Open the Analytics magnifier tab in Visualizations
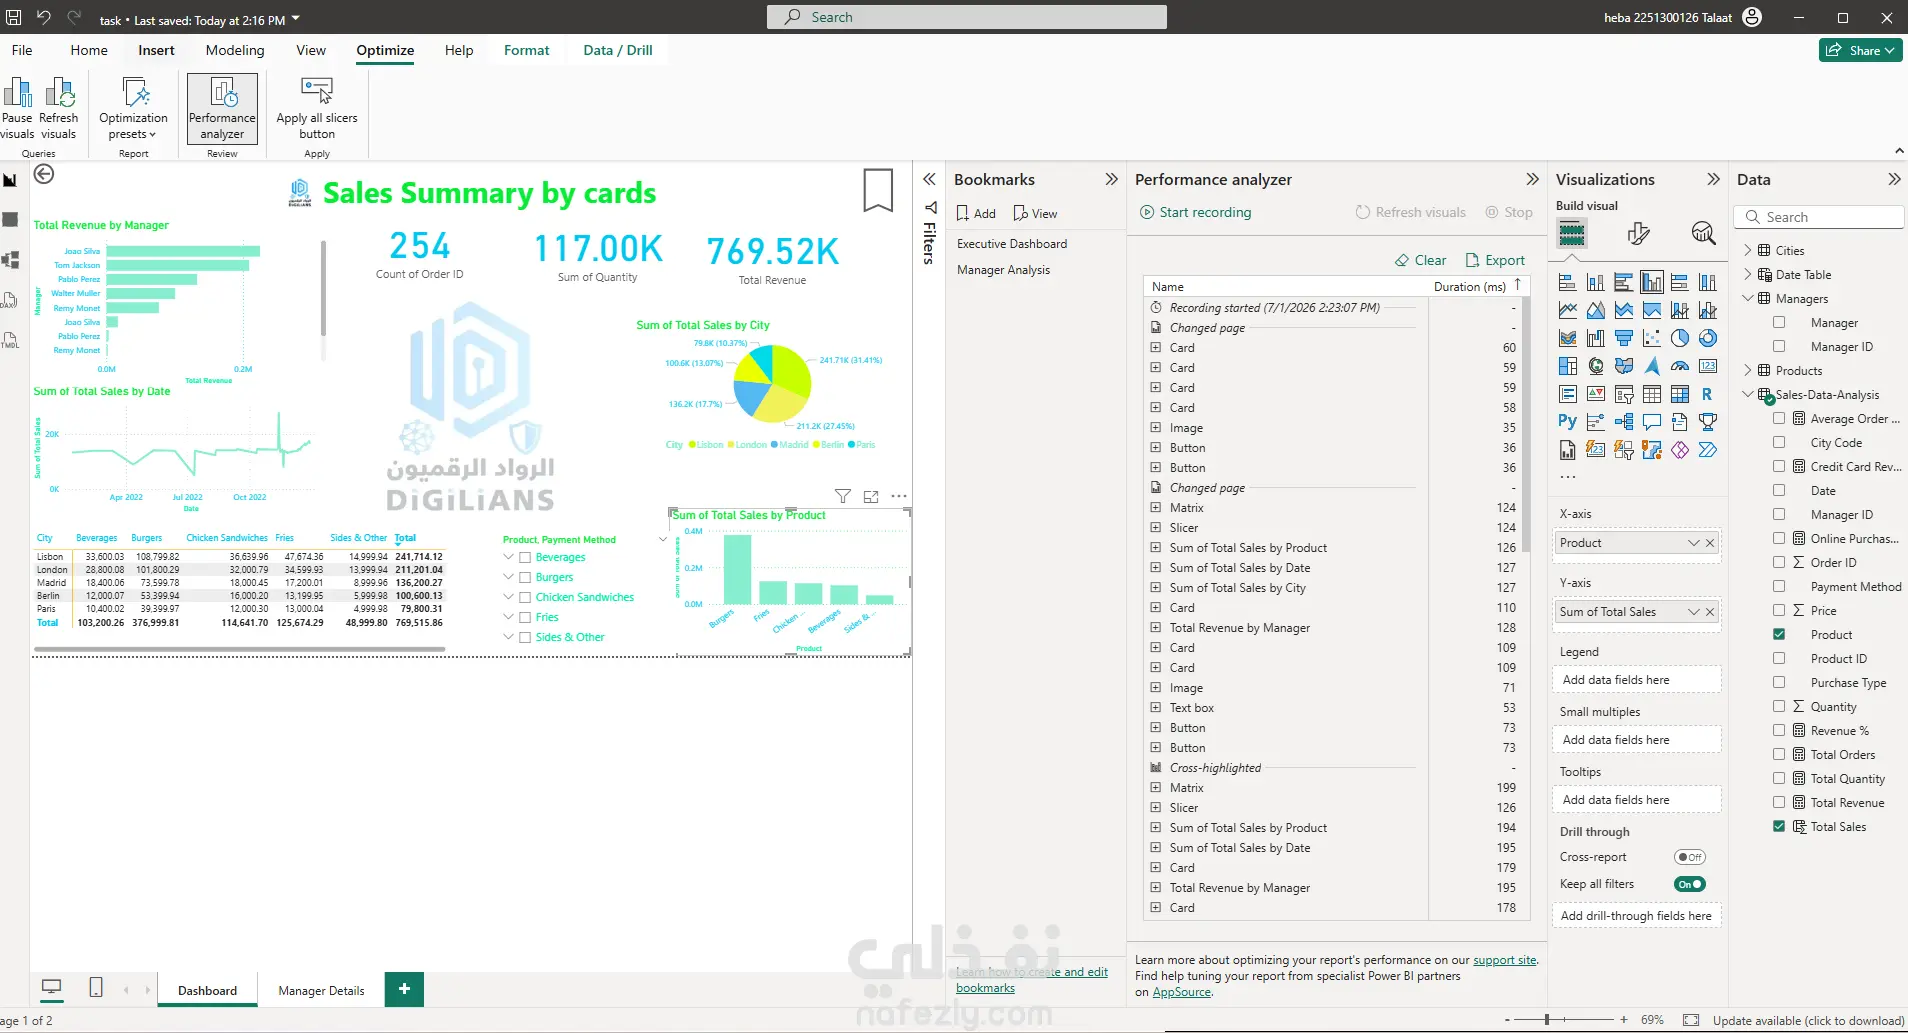The height and width of the screenshot is (1033, 1908). (x=1703, y=234)
